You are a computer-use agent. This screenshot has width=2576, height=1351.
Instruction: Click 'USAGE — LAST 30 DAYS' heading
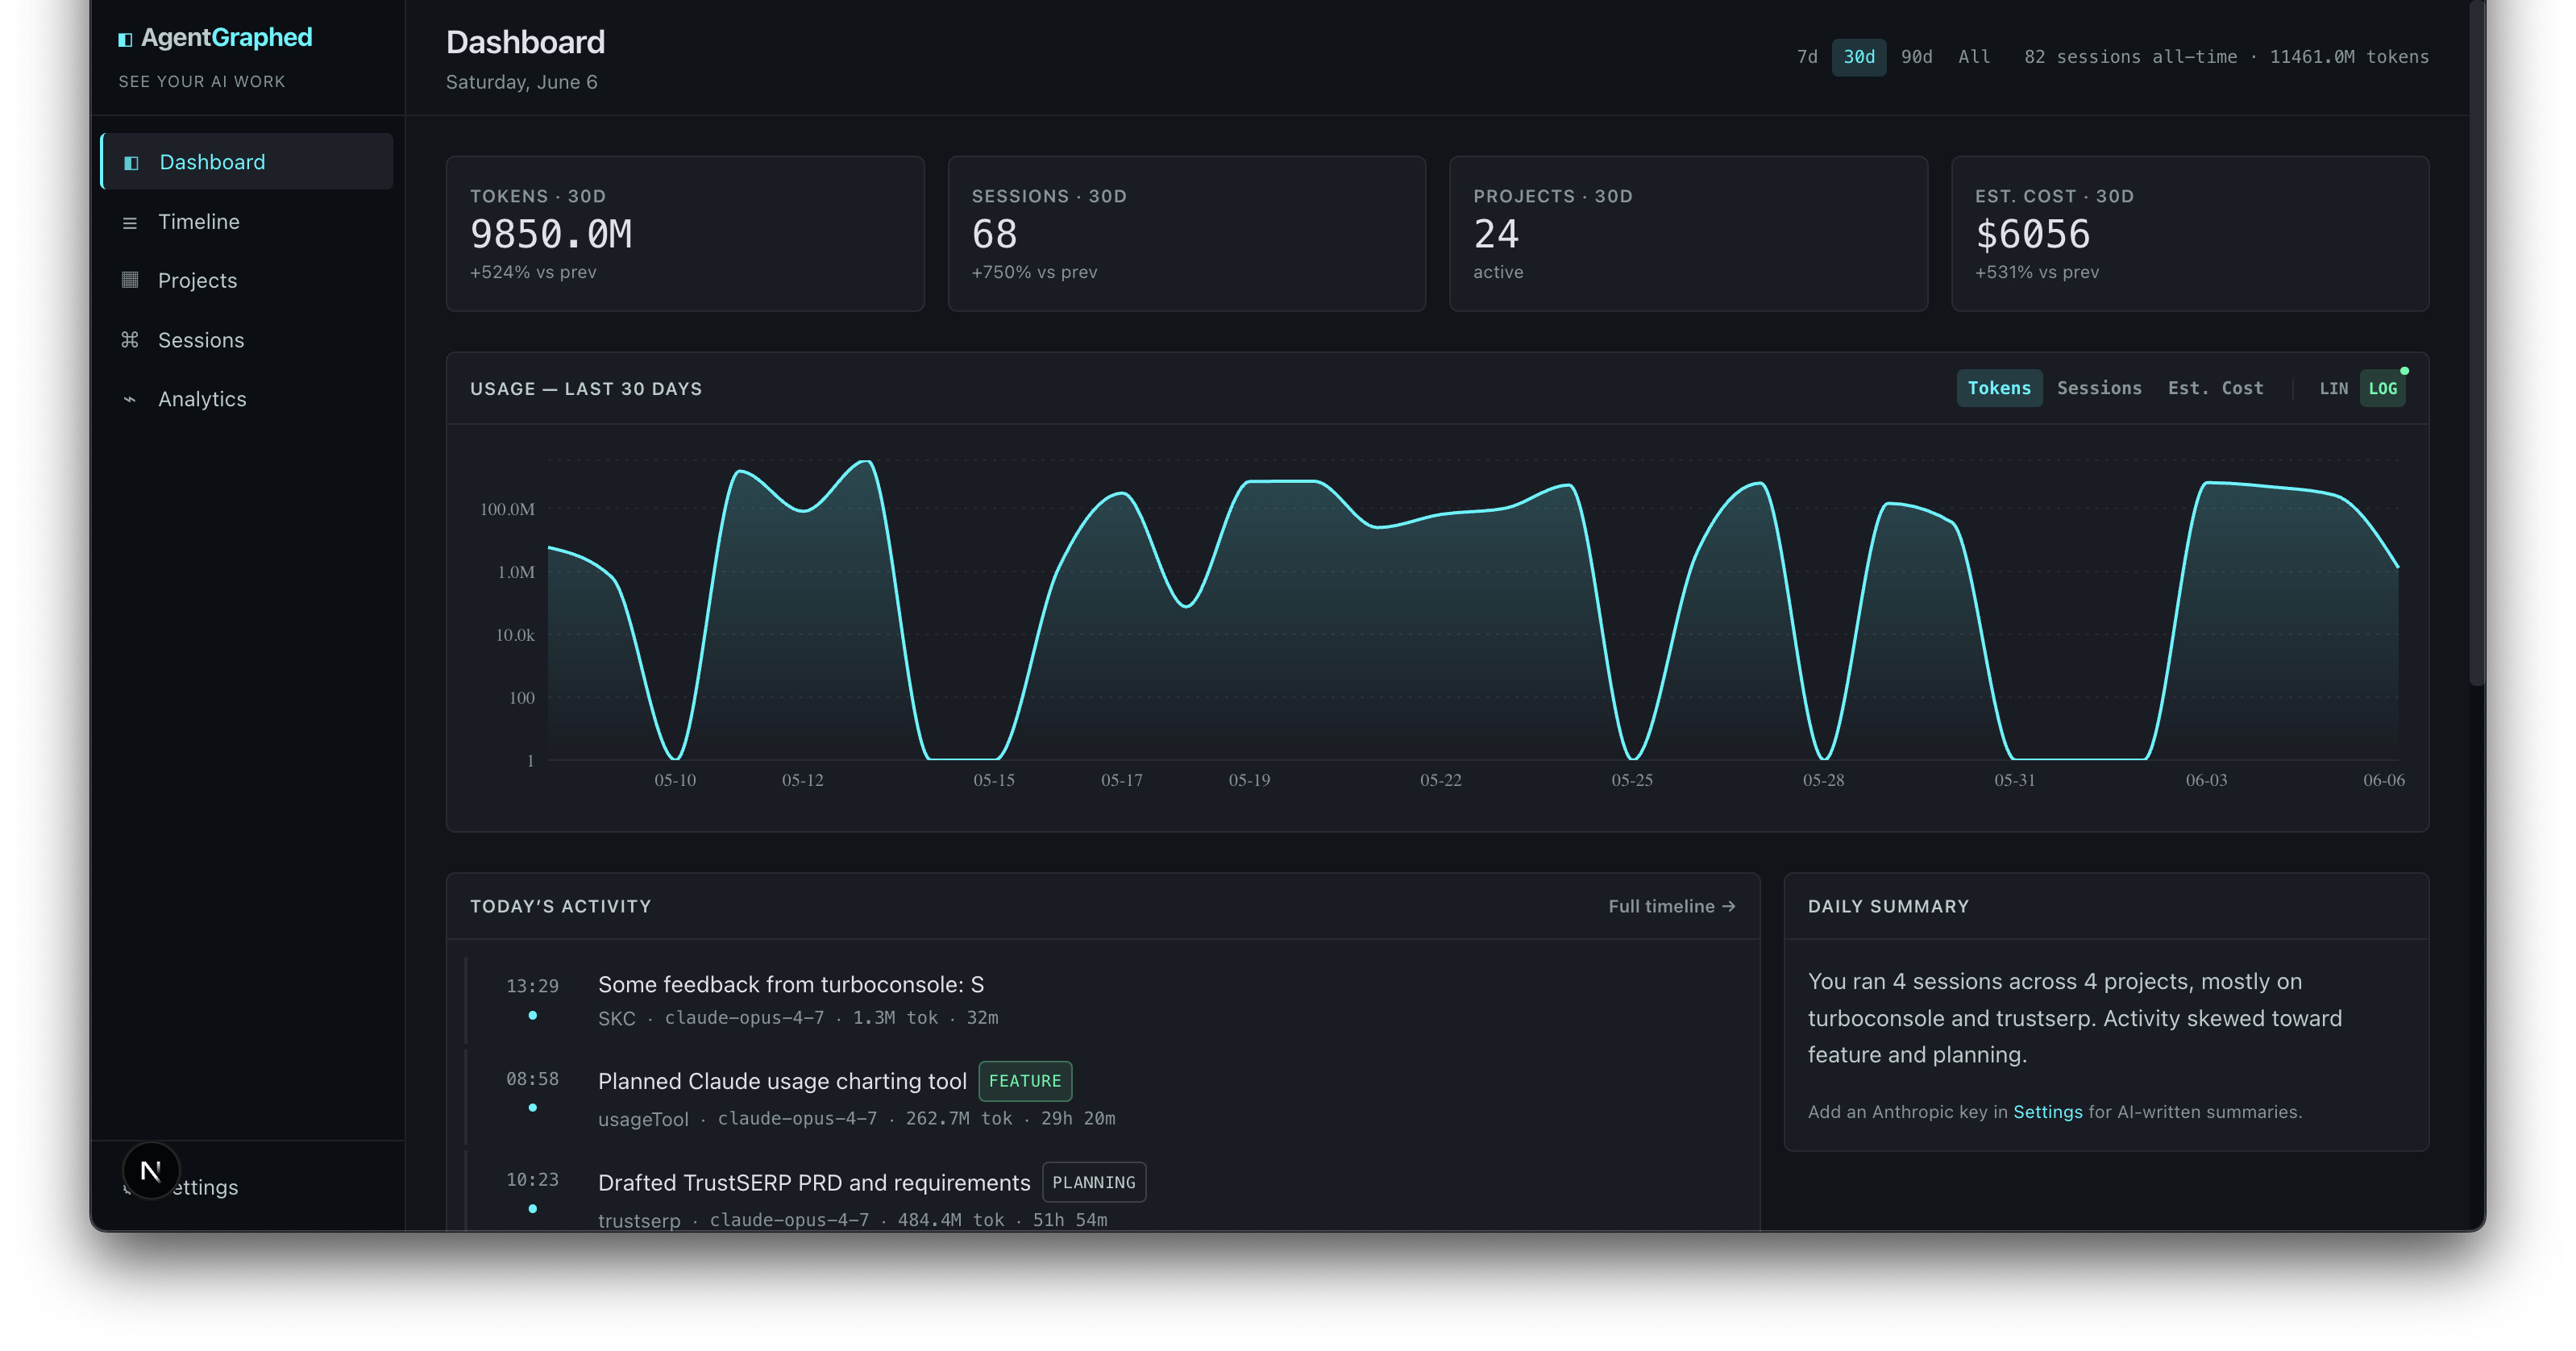[586, 389]
